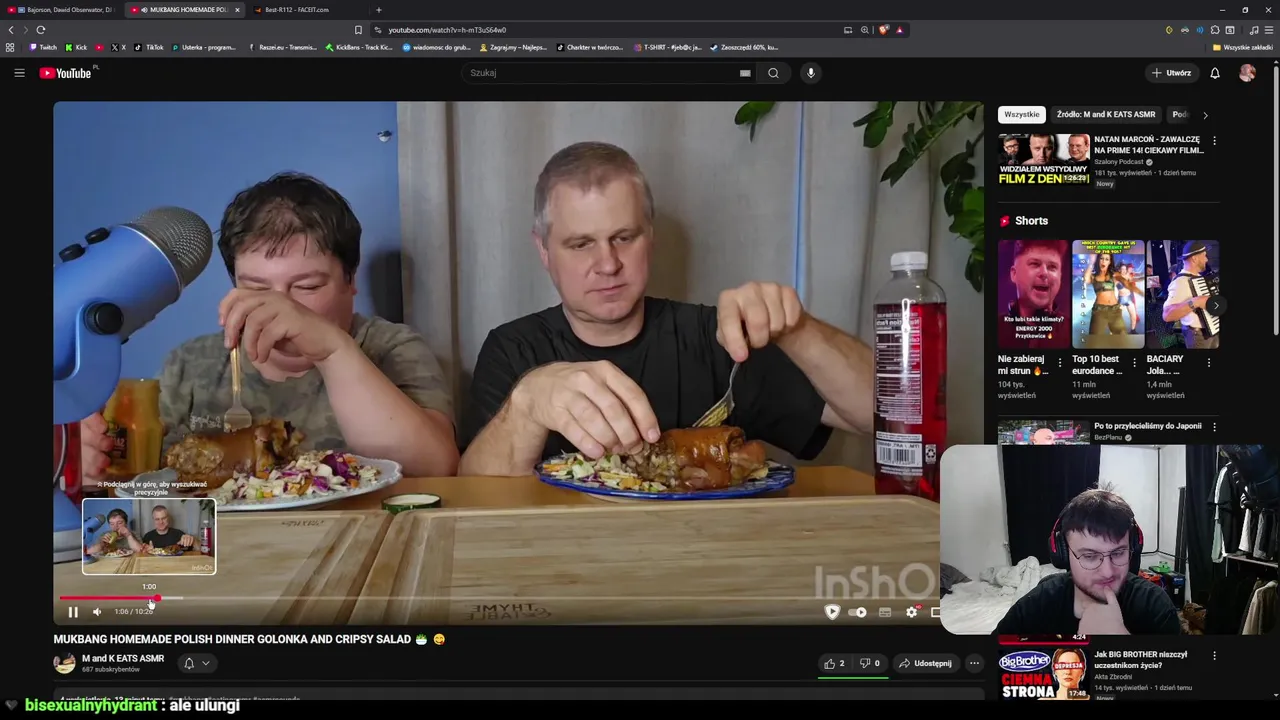
Task: Open options for the Nie zabieraj short
Action: tap(1060, 363)
